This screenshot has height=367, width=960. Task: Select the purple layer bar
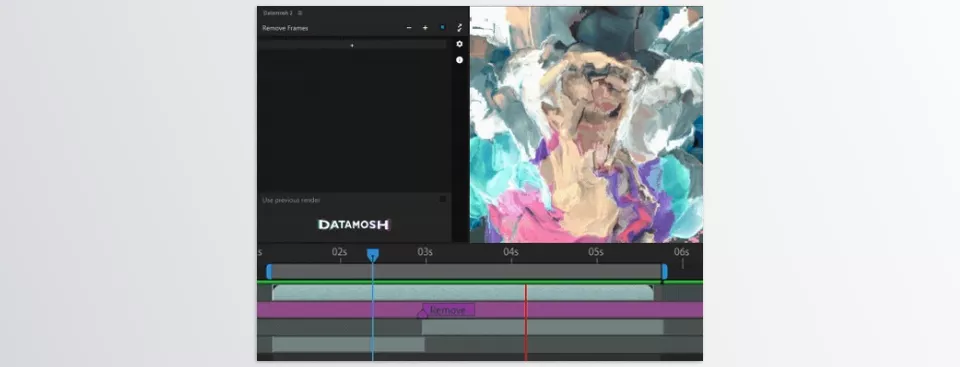tap(479, 310)
